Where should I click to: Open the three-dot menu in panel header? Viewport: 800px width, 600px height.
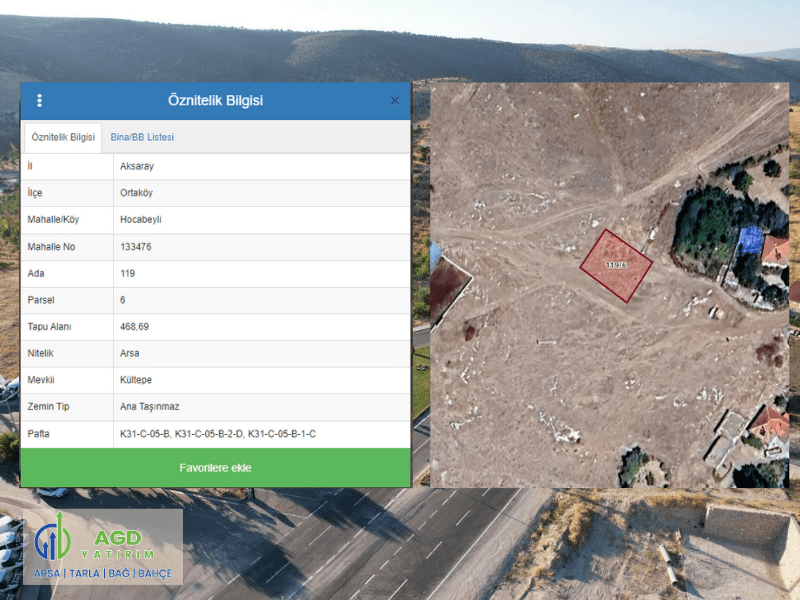[x=39, y=101]
